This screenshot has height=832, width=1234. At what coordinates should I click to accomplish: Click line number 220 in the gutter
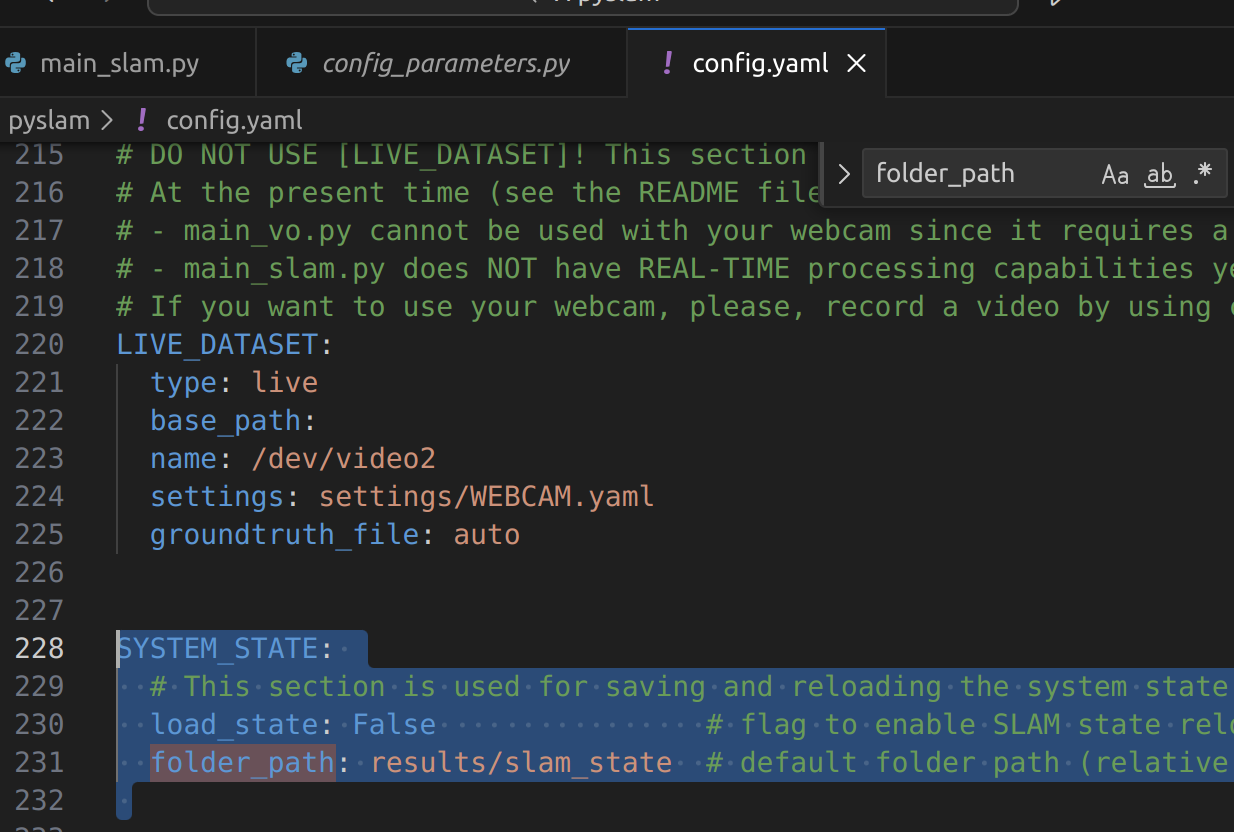[x=39, y=345]
